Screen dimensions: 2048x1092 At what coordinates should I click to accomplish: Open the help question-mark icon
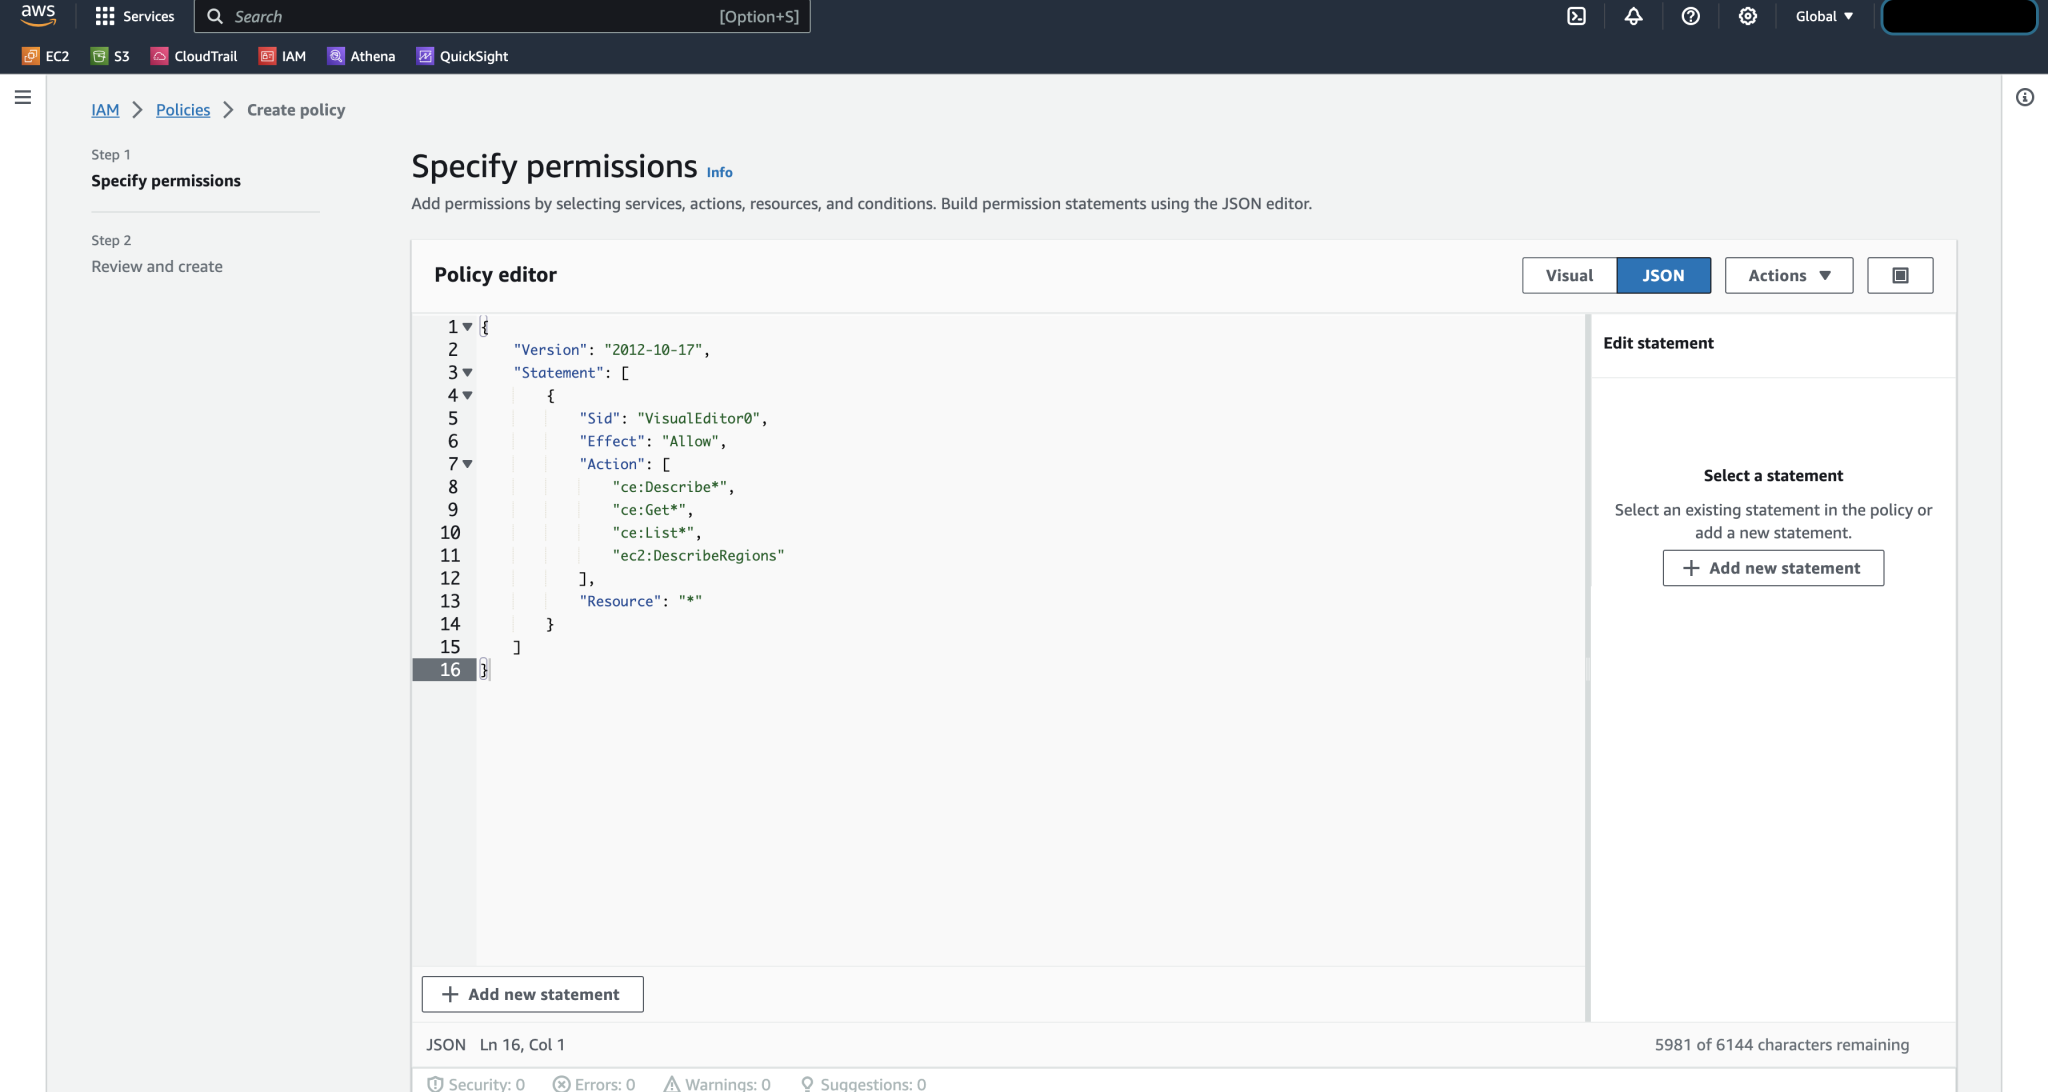coord(1689,16)
